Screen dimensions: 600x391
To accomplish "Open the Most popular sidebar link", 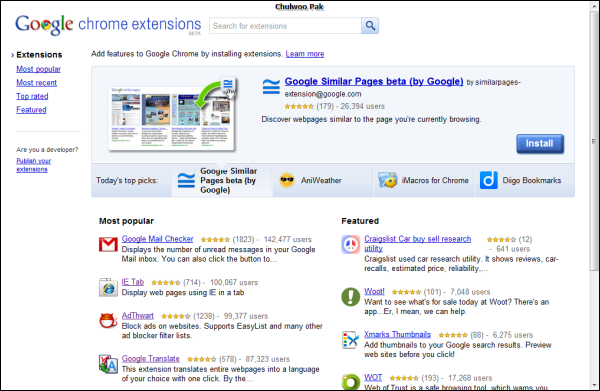I will coord(38,69).
